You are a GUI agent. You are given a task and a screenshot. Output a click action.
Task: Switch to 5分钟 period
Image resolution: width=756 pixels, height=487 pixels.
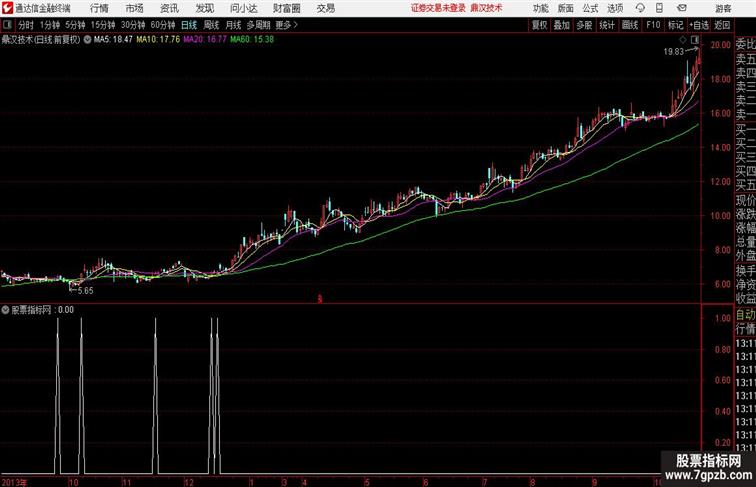[75, 25]
